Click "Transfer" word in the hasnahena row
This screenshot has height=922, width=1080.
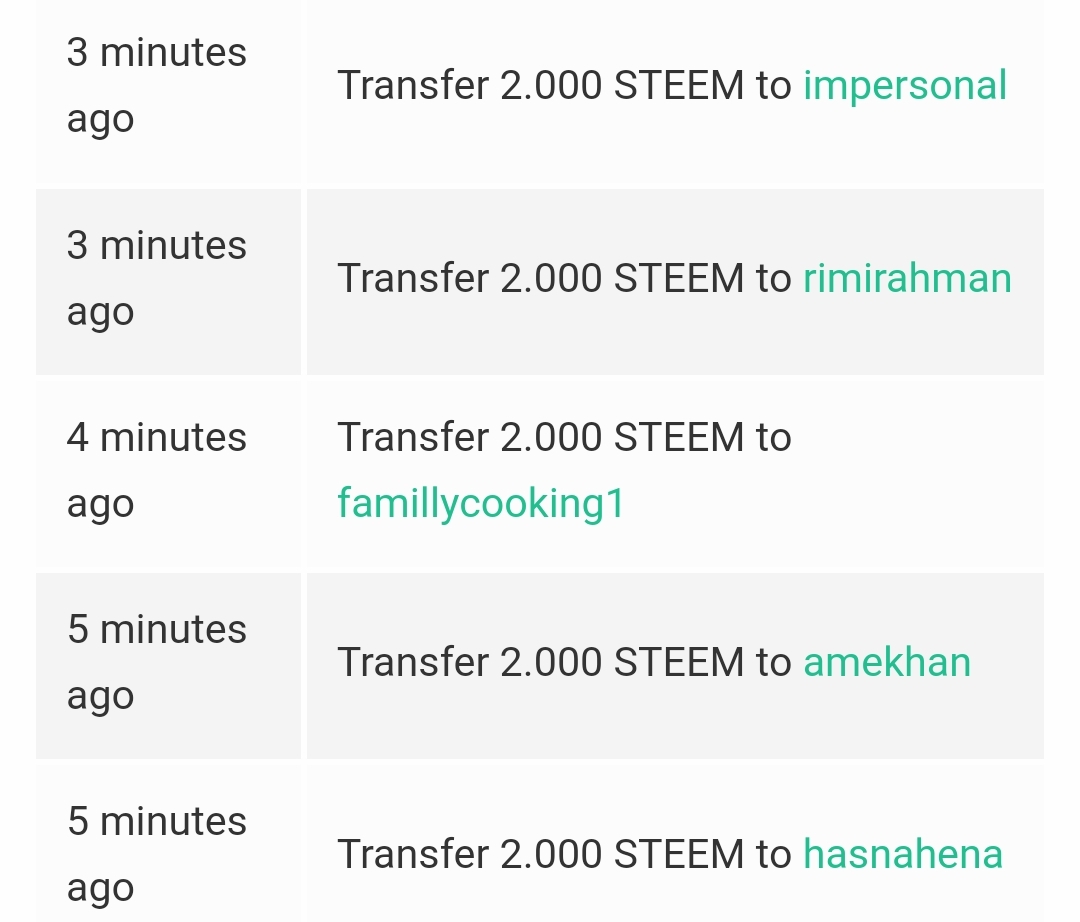(412, 854)
